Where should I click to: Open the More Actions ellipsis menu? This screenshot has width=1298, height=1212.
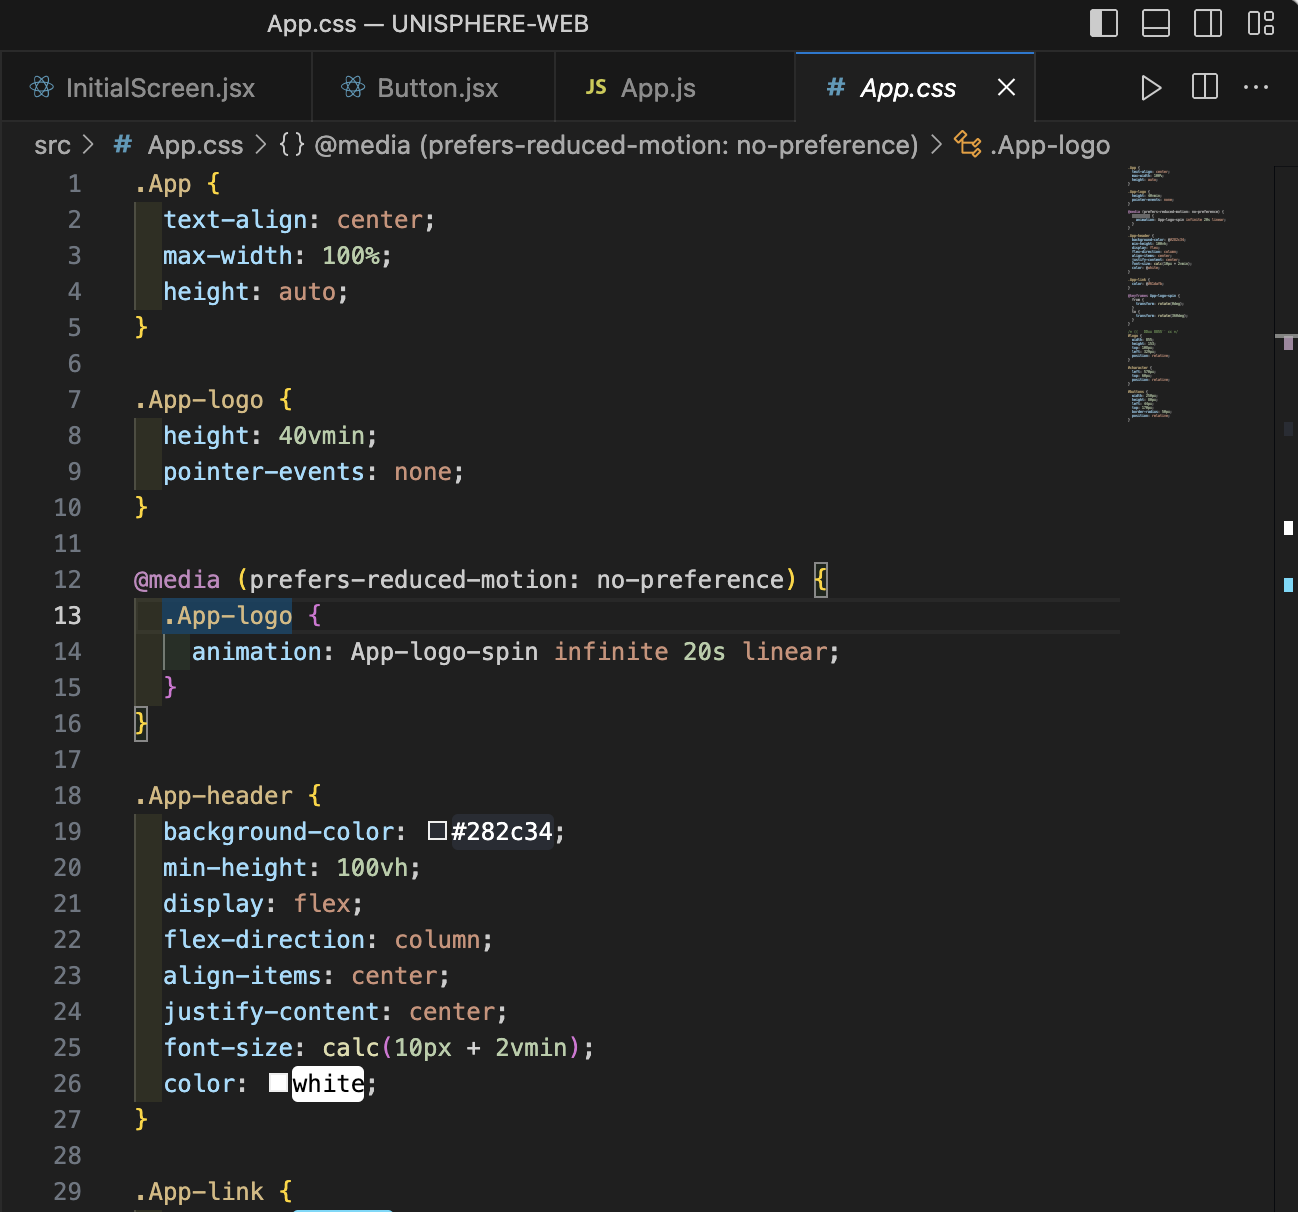coord(1256,87)
